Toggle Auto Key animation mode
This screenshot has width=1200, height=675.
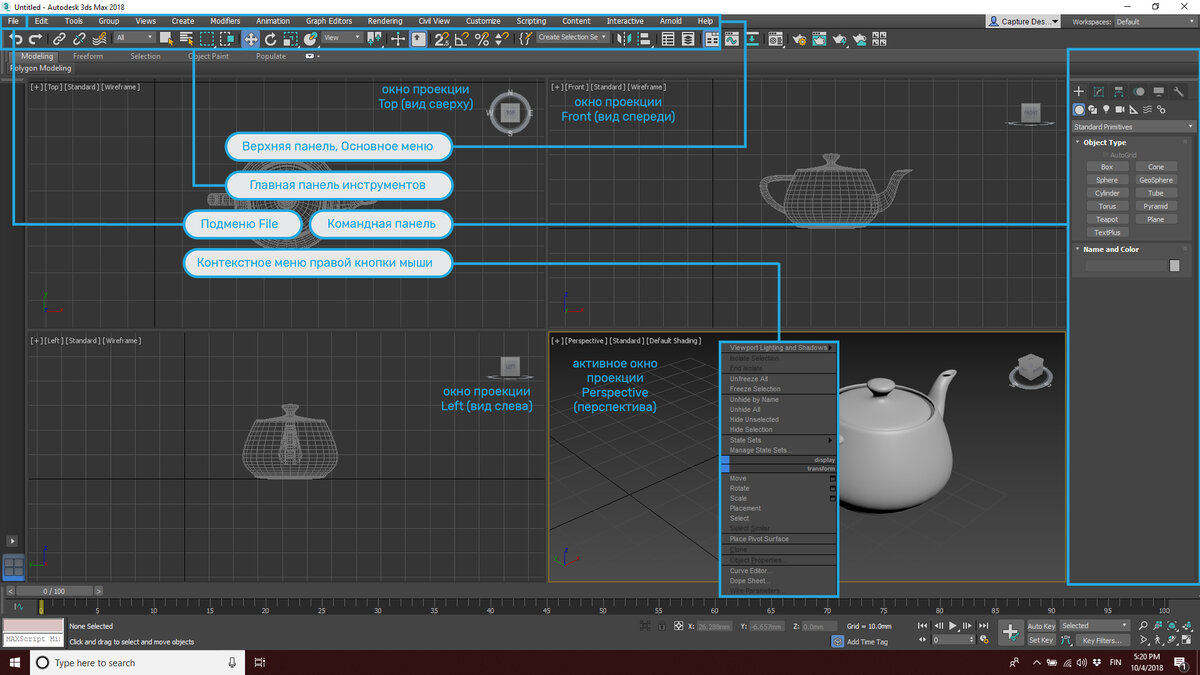1040,625
